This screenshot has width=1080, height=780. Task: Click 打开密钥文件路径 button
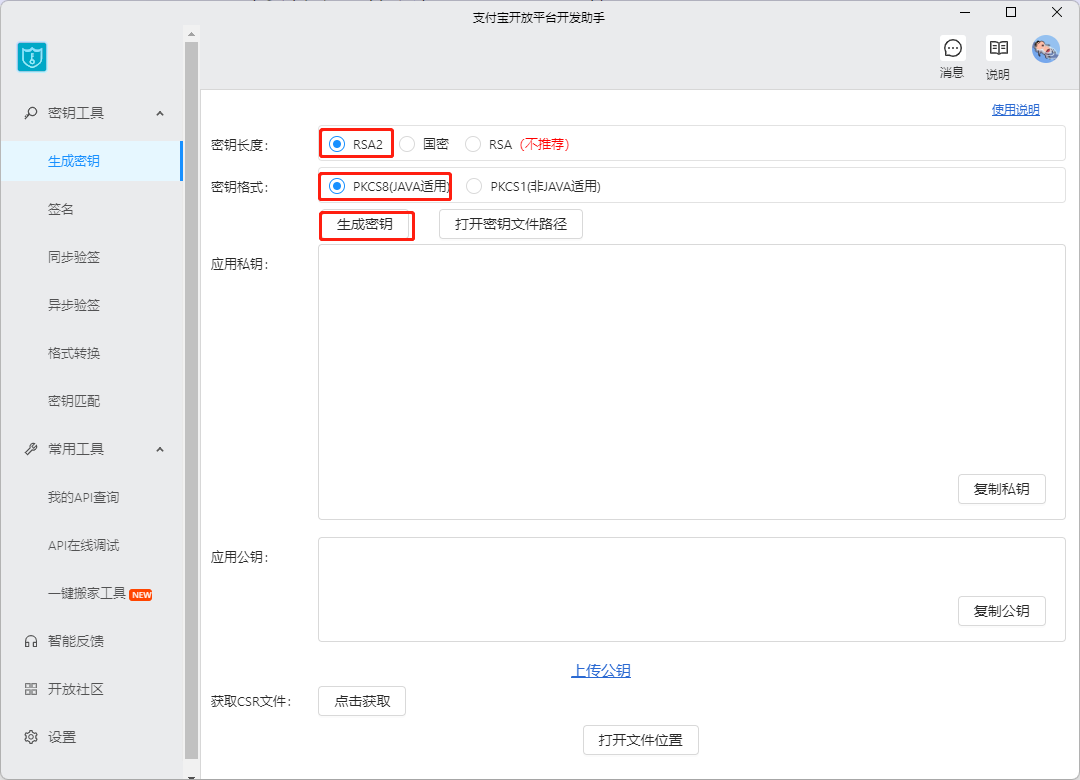pos(511,224)
